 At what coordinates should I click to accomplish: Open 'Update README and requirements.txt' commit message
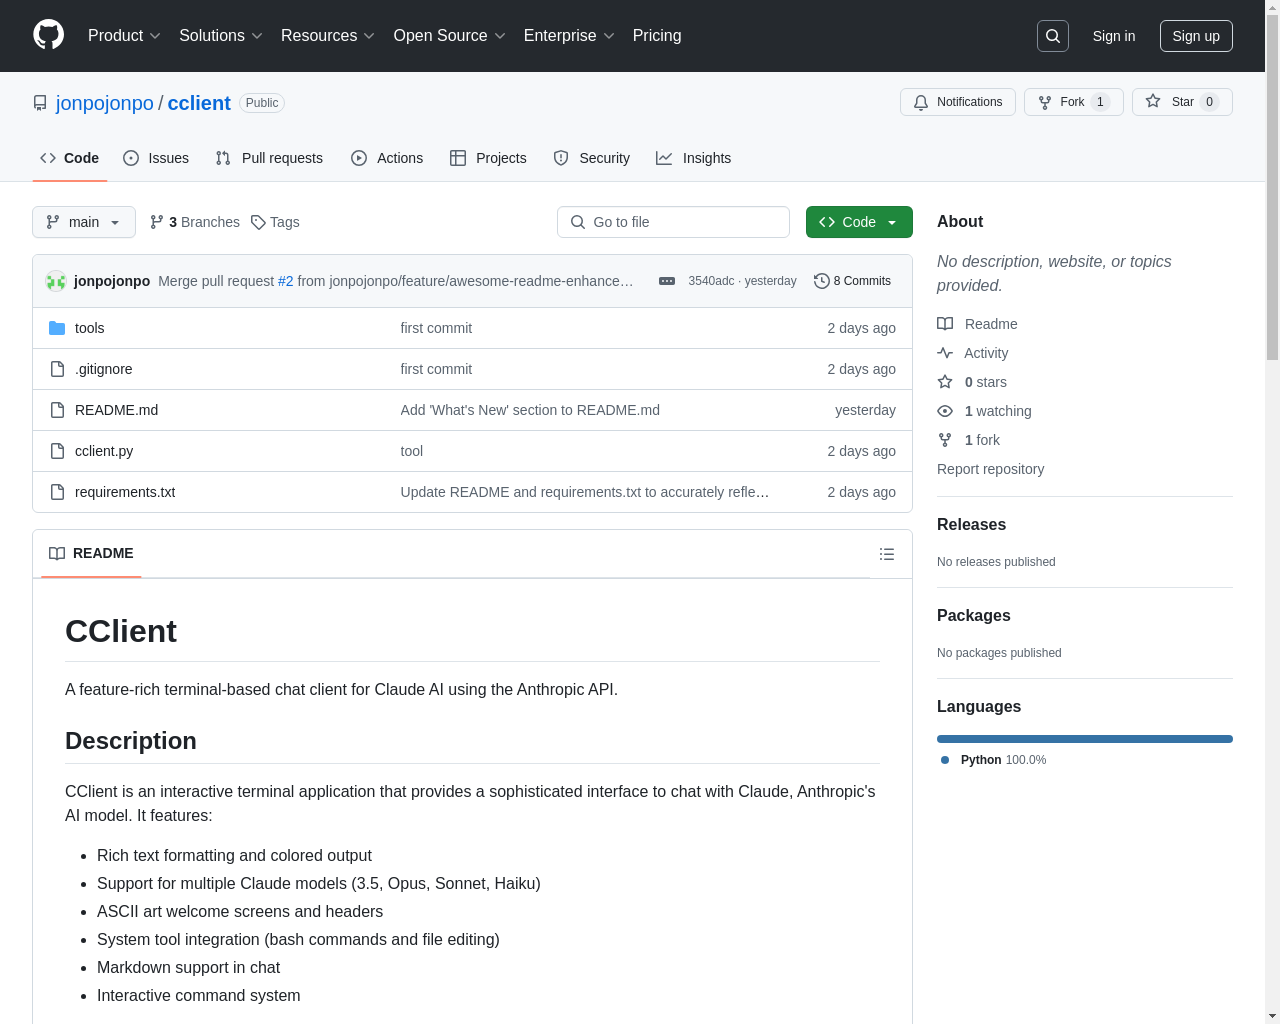click(x=585, y=492)
